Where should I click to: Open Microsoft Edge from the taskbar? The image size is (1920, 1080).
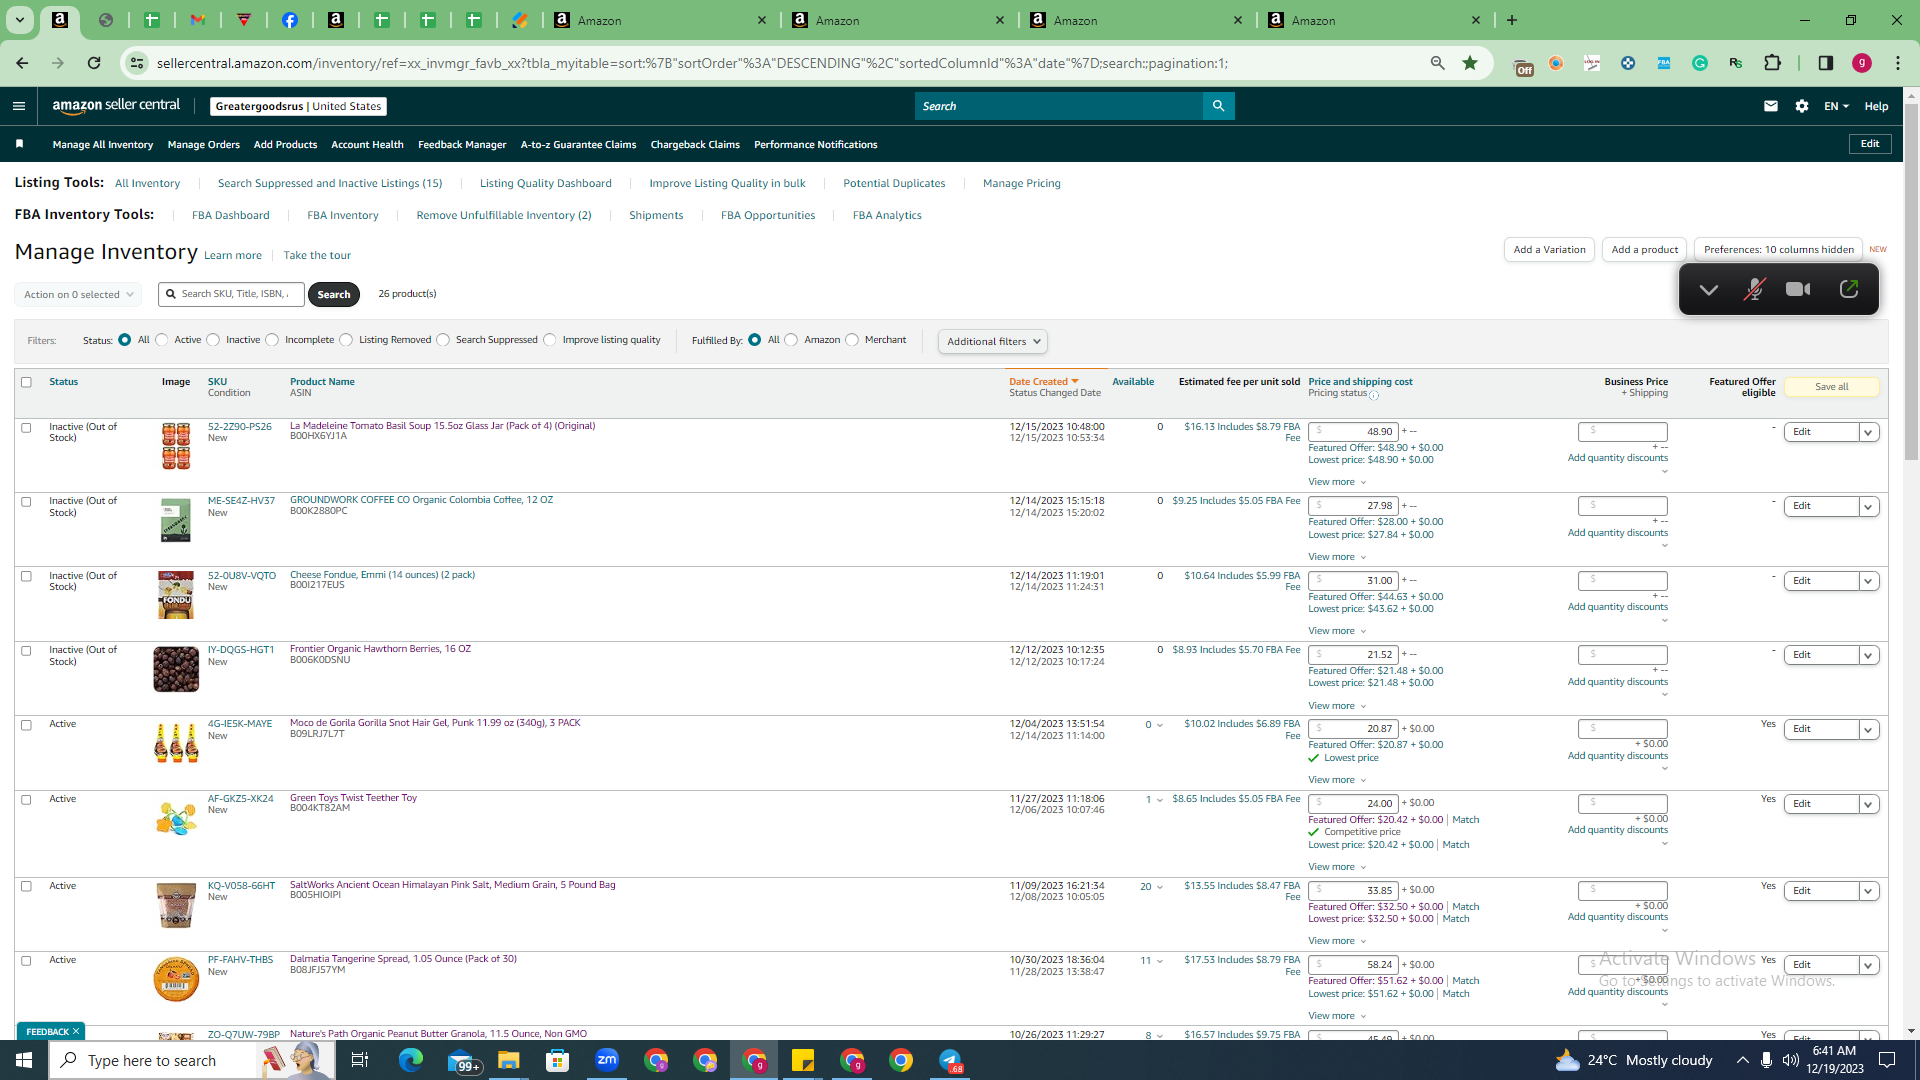click(411, 1060)
